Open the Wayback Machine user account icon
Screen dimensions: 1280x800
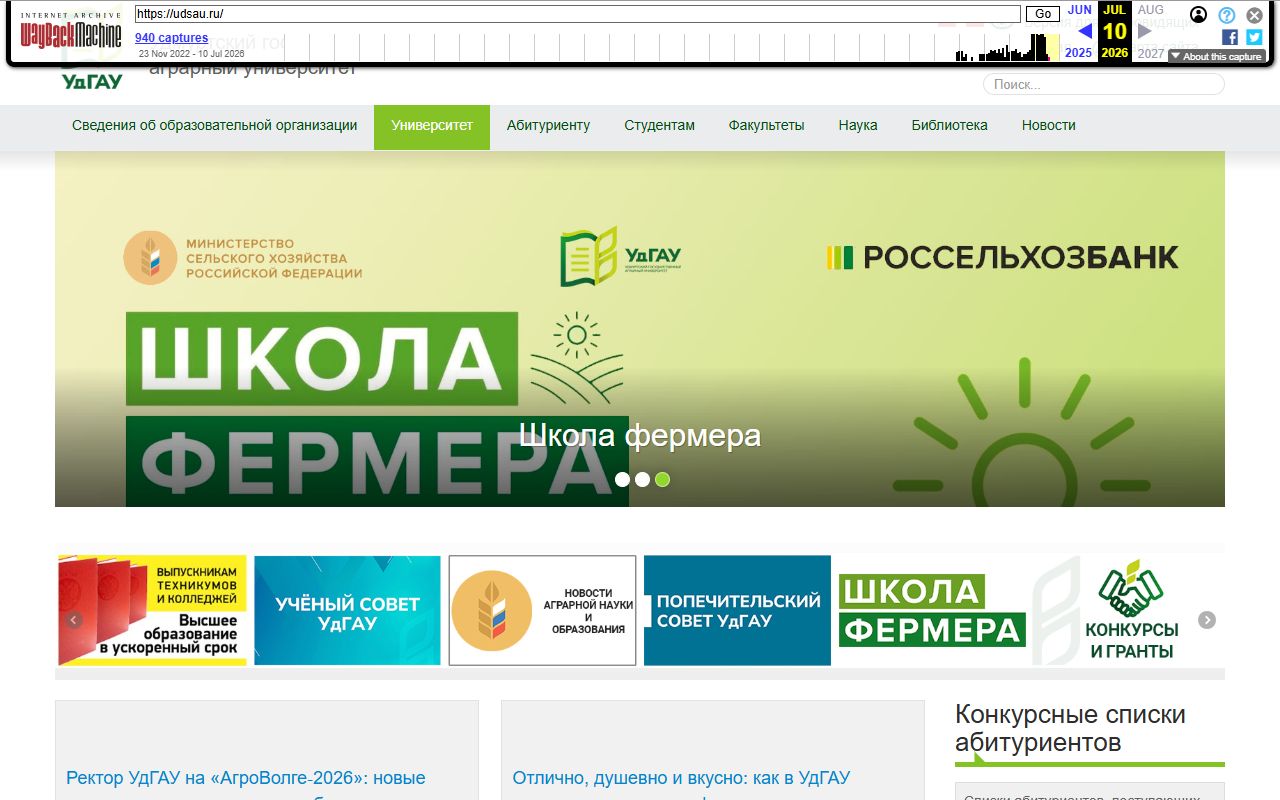point(1198,15)
